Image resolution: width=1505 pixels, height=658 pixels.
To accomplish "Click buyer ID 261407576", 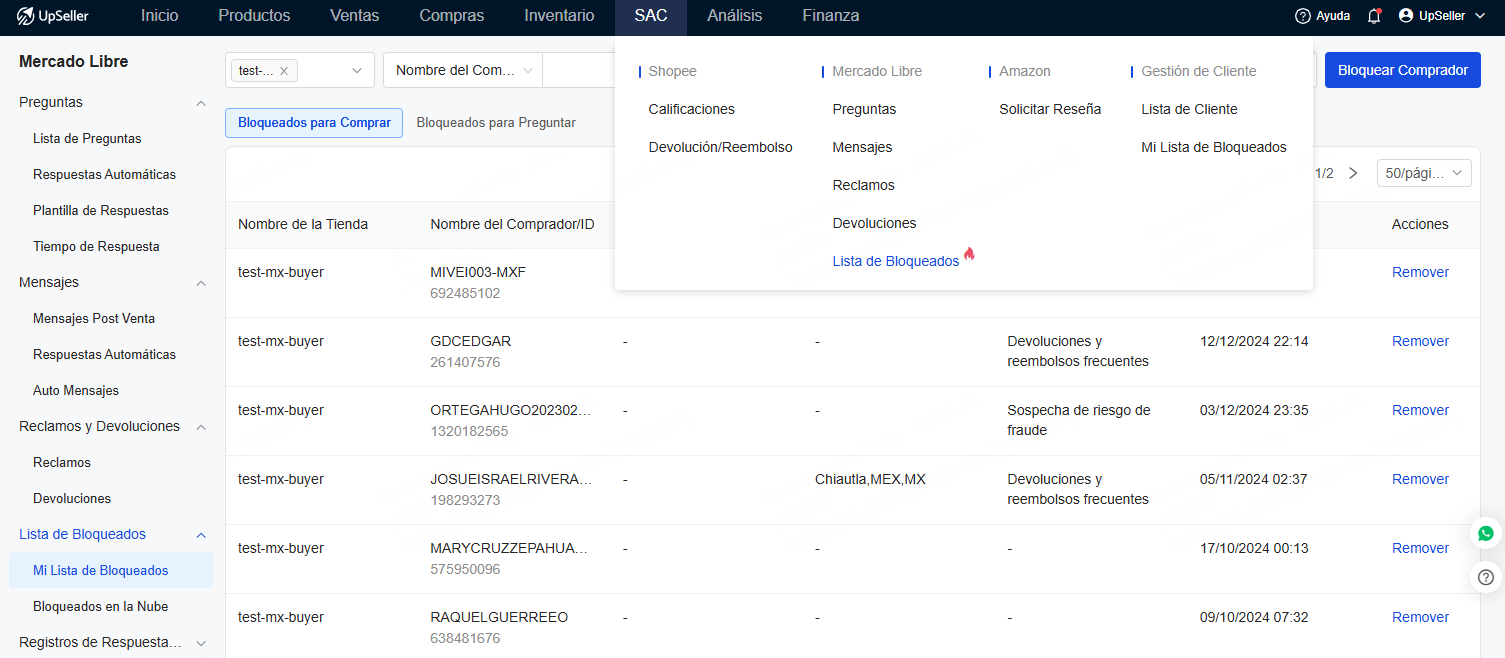I will [465, 362].
